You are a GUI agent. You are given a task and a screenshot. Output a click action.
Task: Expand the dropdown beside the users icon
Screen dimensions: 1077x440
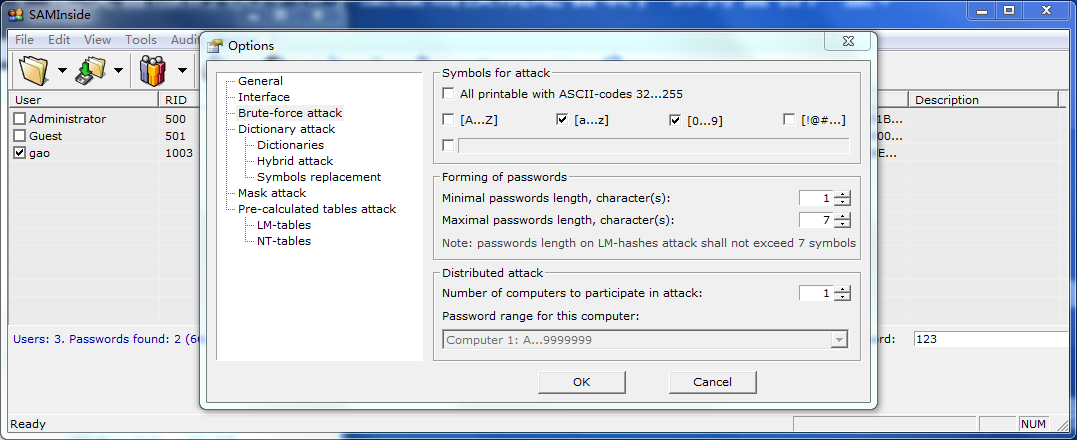click(183, 71)
